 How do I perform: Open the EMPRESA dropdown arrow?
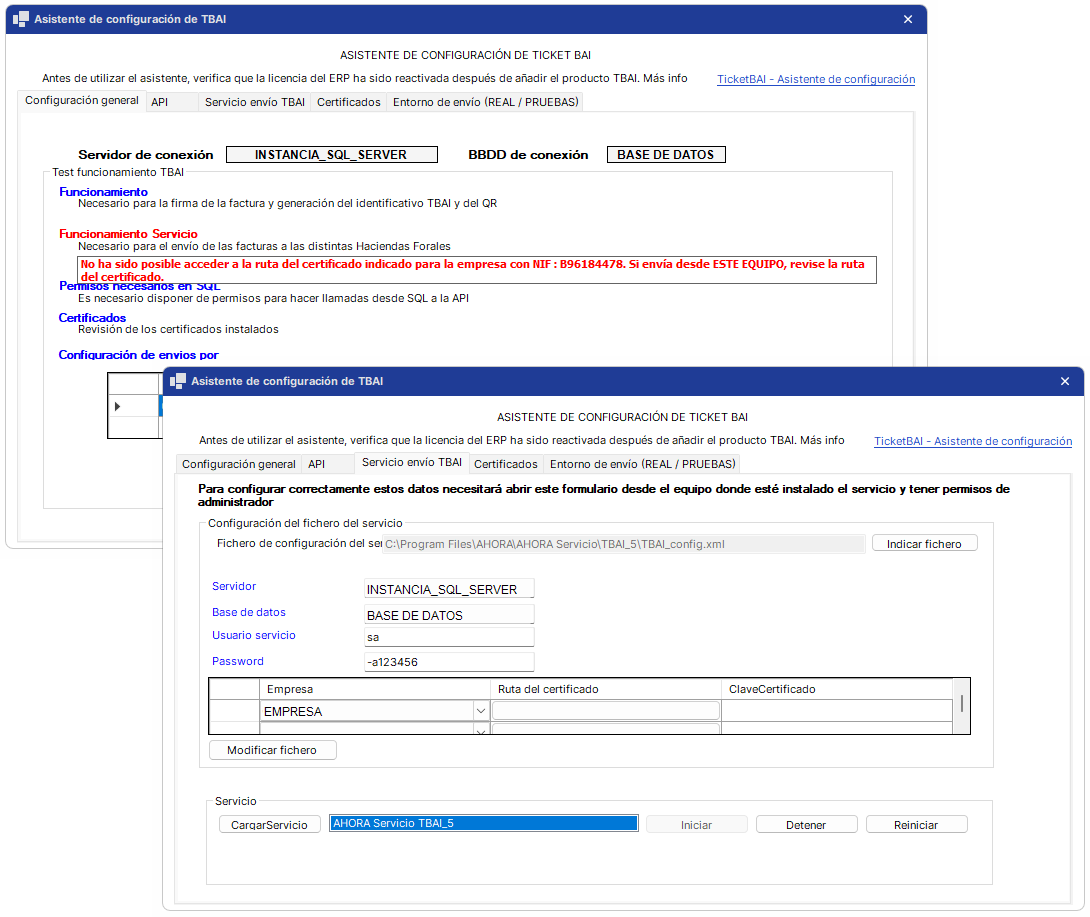(480, 711)
